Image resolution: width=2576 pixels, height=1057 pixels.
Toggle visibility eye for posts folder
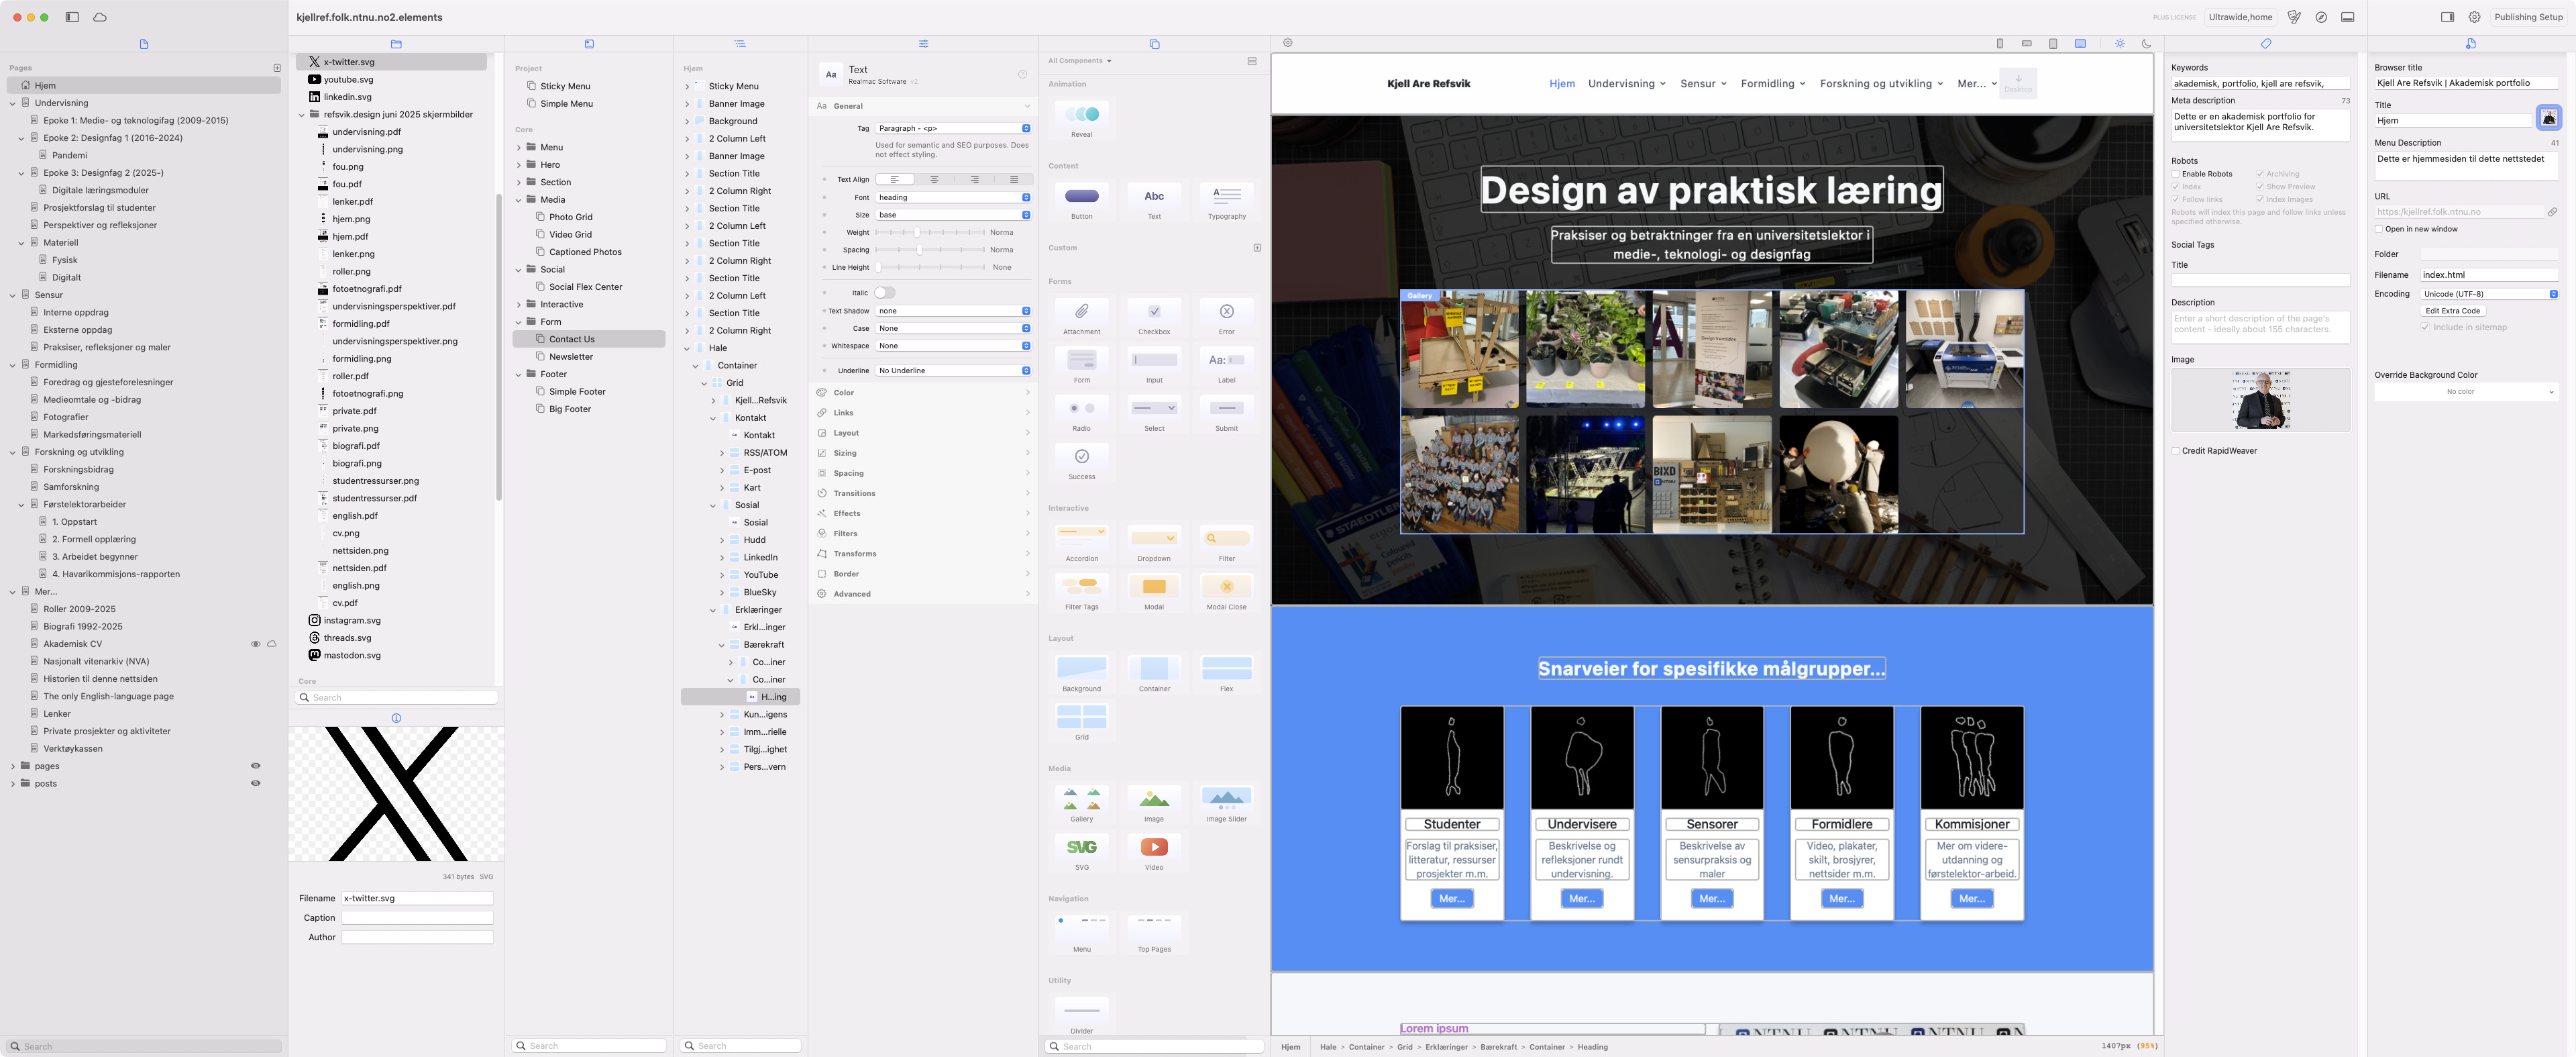255,784
